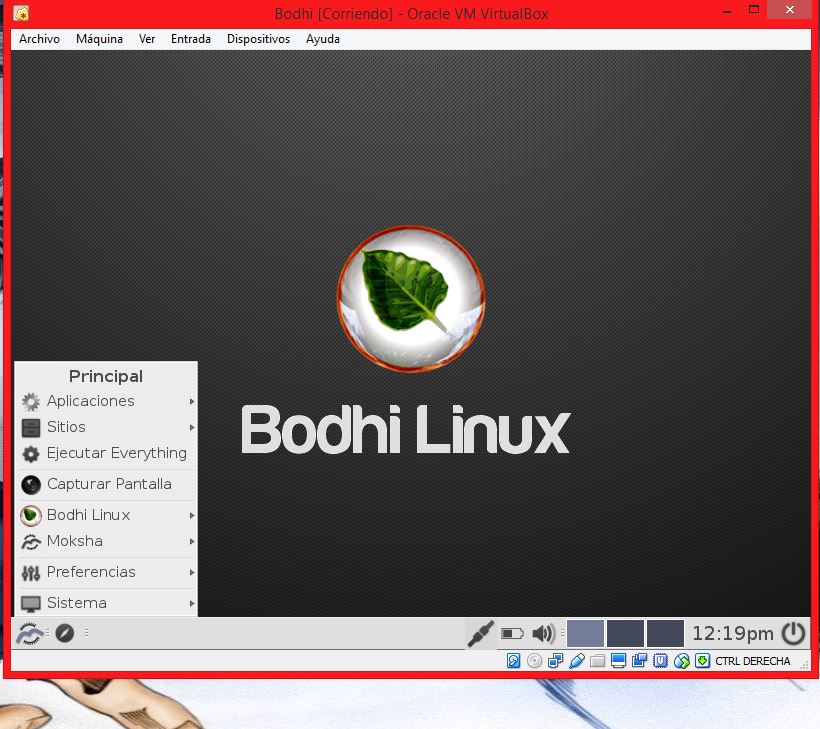
Task: Click the network connection plug icon
Action: coord(481,633)
